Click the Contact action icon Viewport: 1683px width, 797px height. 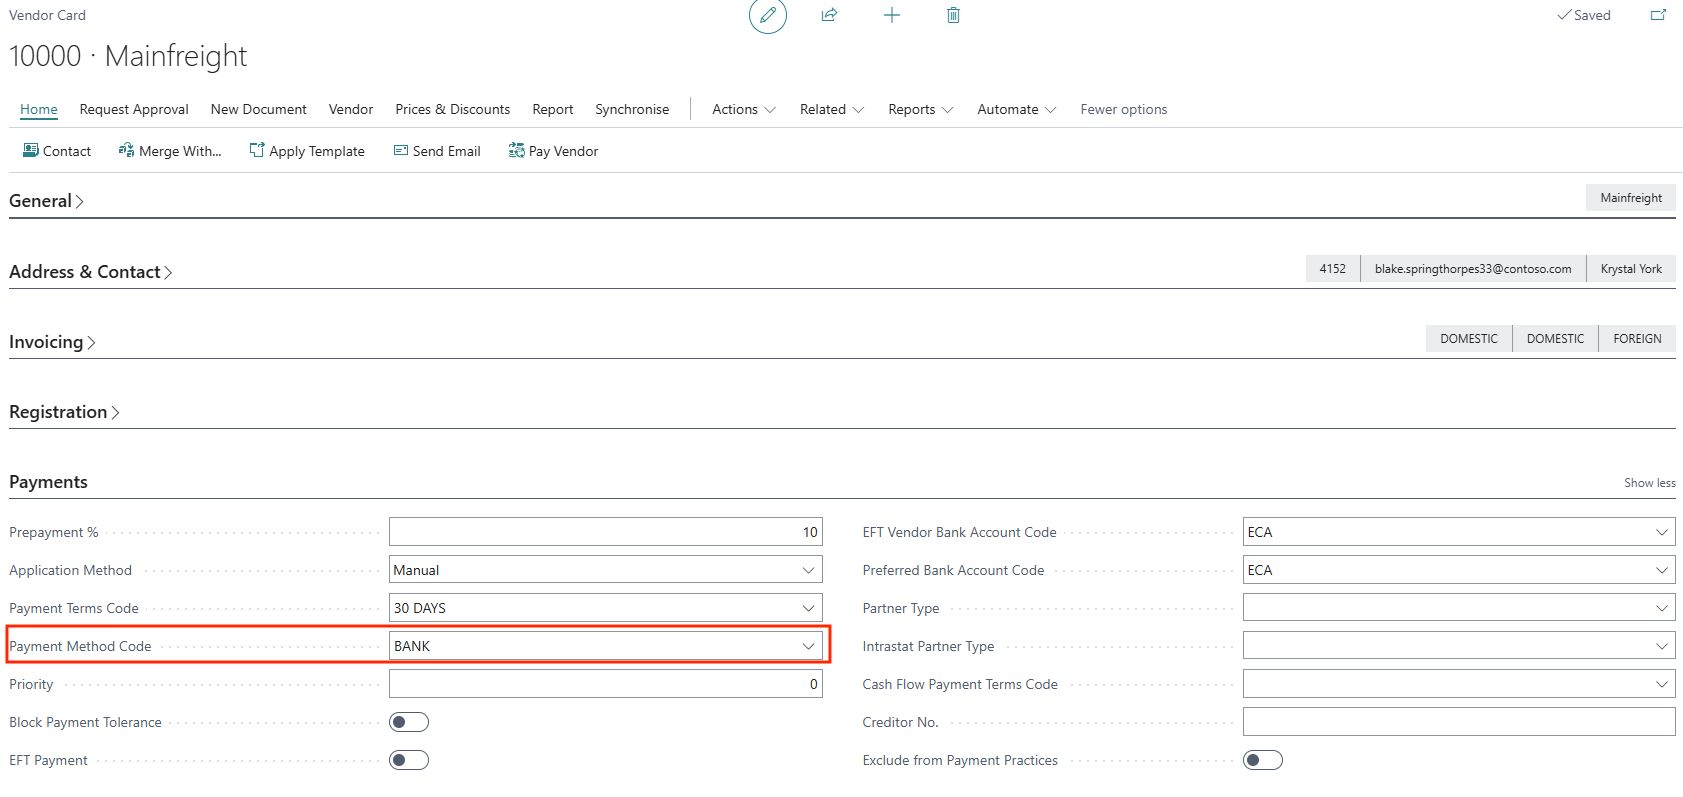(x=31, y=151)
